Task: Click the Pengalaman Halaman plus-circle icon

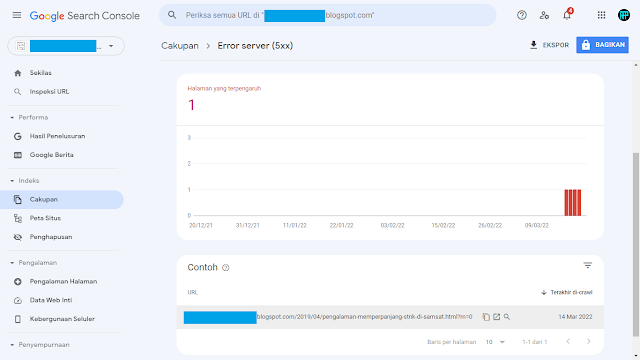Action: click(18, 282)
